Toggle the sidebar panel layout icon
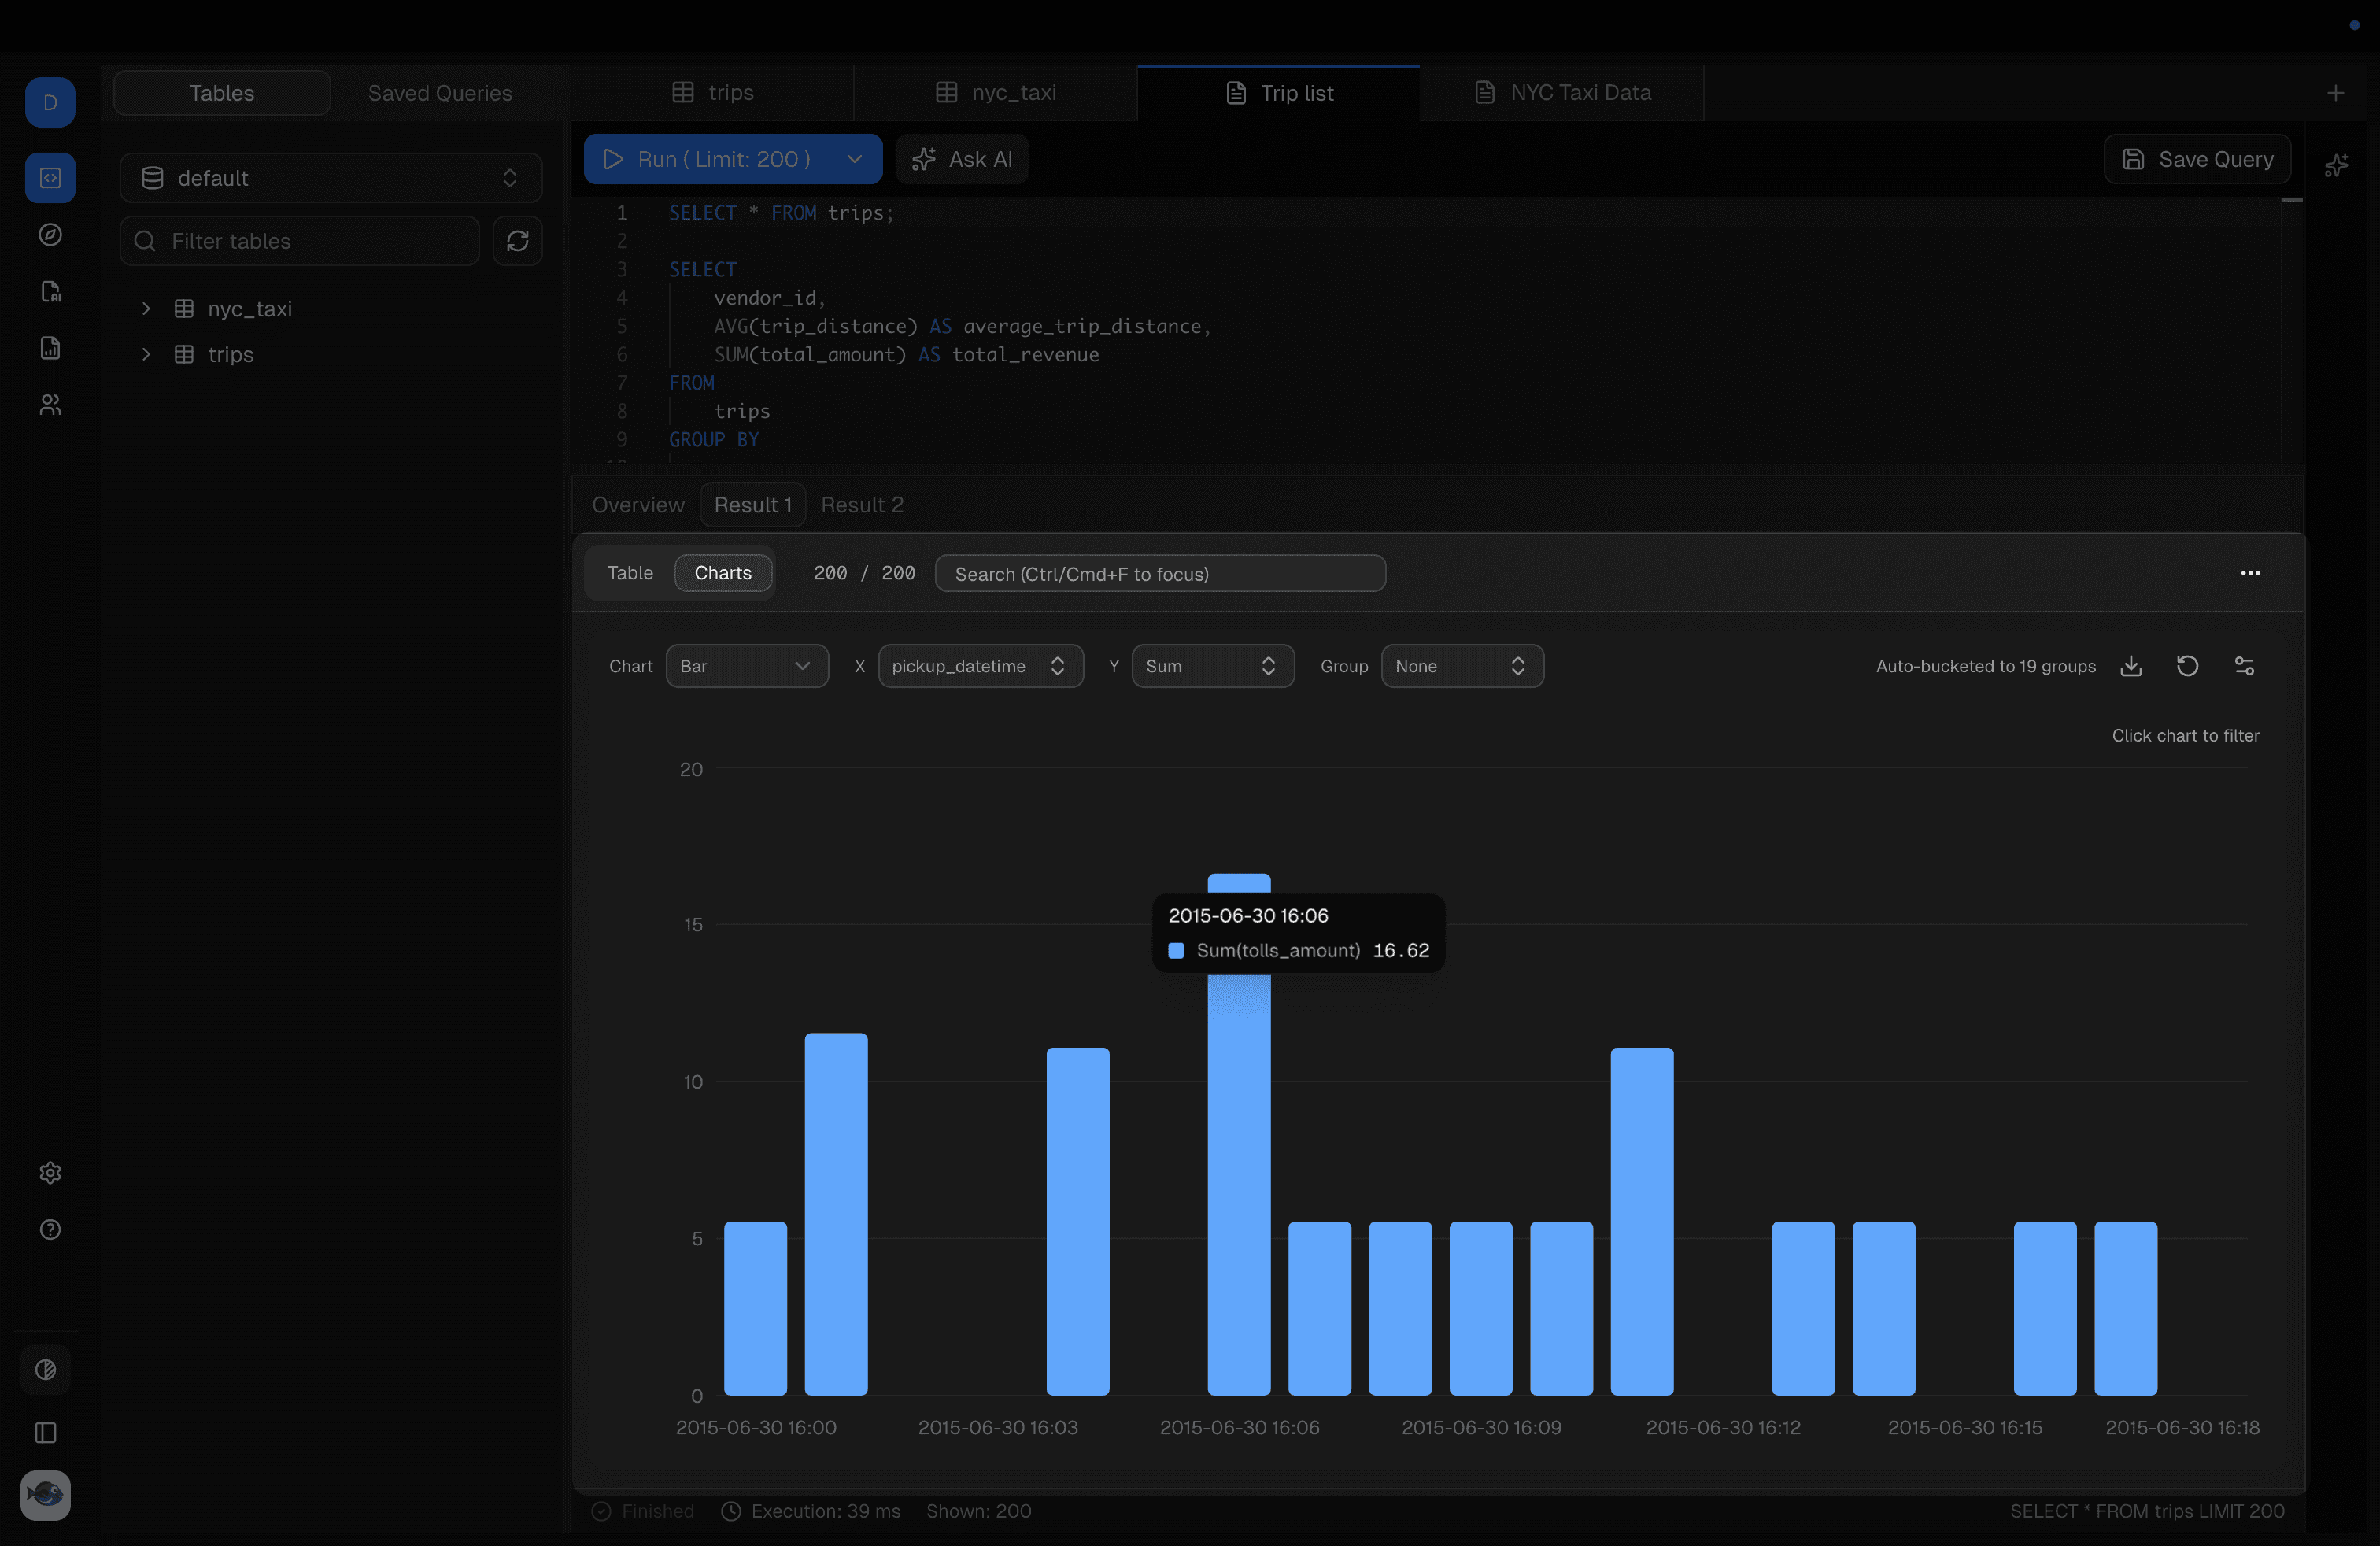 click(46, 1433)
